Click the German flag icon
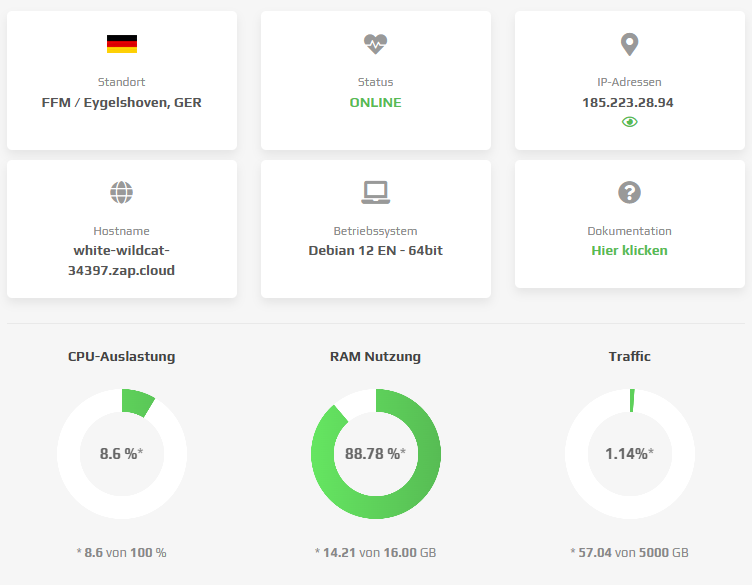The image size is (752, 585). (122, 44)
